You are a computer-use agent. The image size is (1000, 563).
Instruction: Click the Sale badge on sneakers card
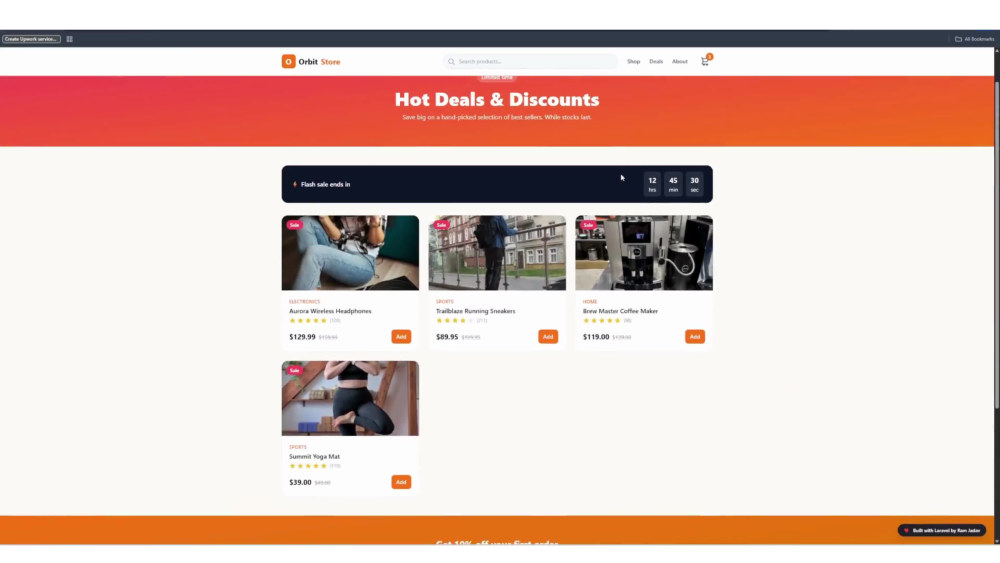point(441,224)
